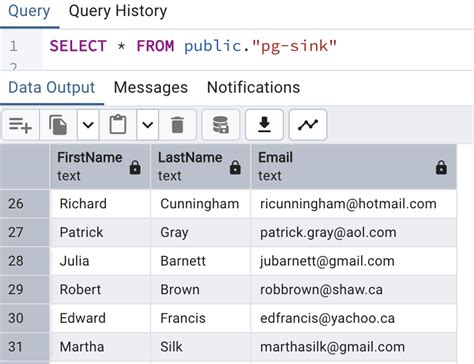Click the Delete row trash icon
Screen dimensions: 474x364
pyautogui.click(x=177, y=125)
